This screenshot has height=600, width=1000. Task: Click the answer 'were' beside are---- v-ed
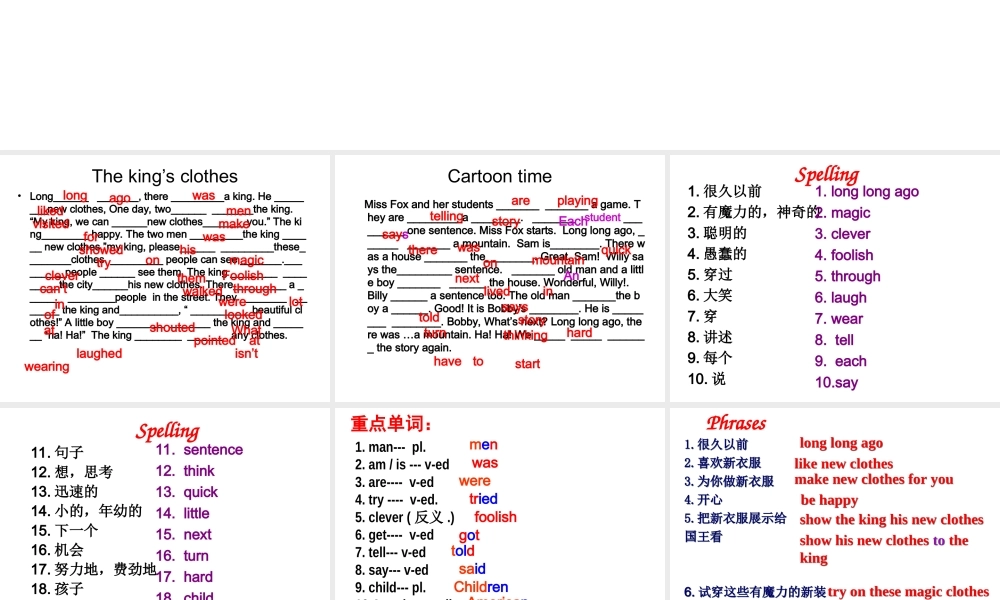click(474, 481)
